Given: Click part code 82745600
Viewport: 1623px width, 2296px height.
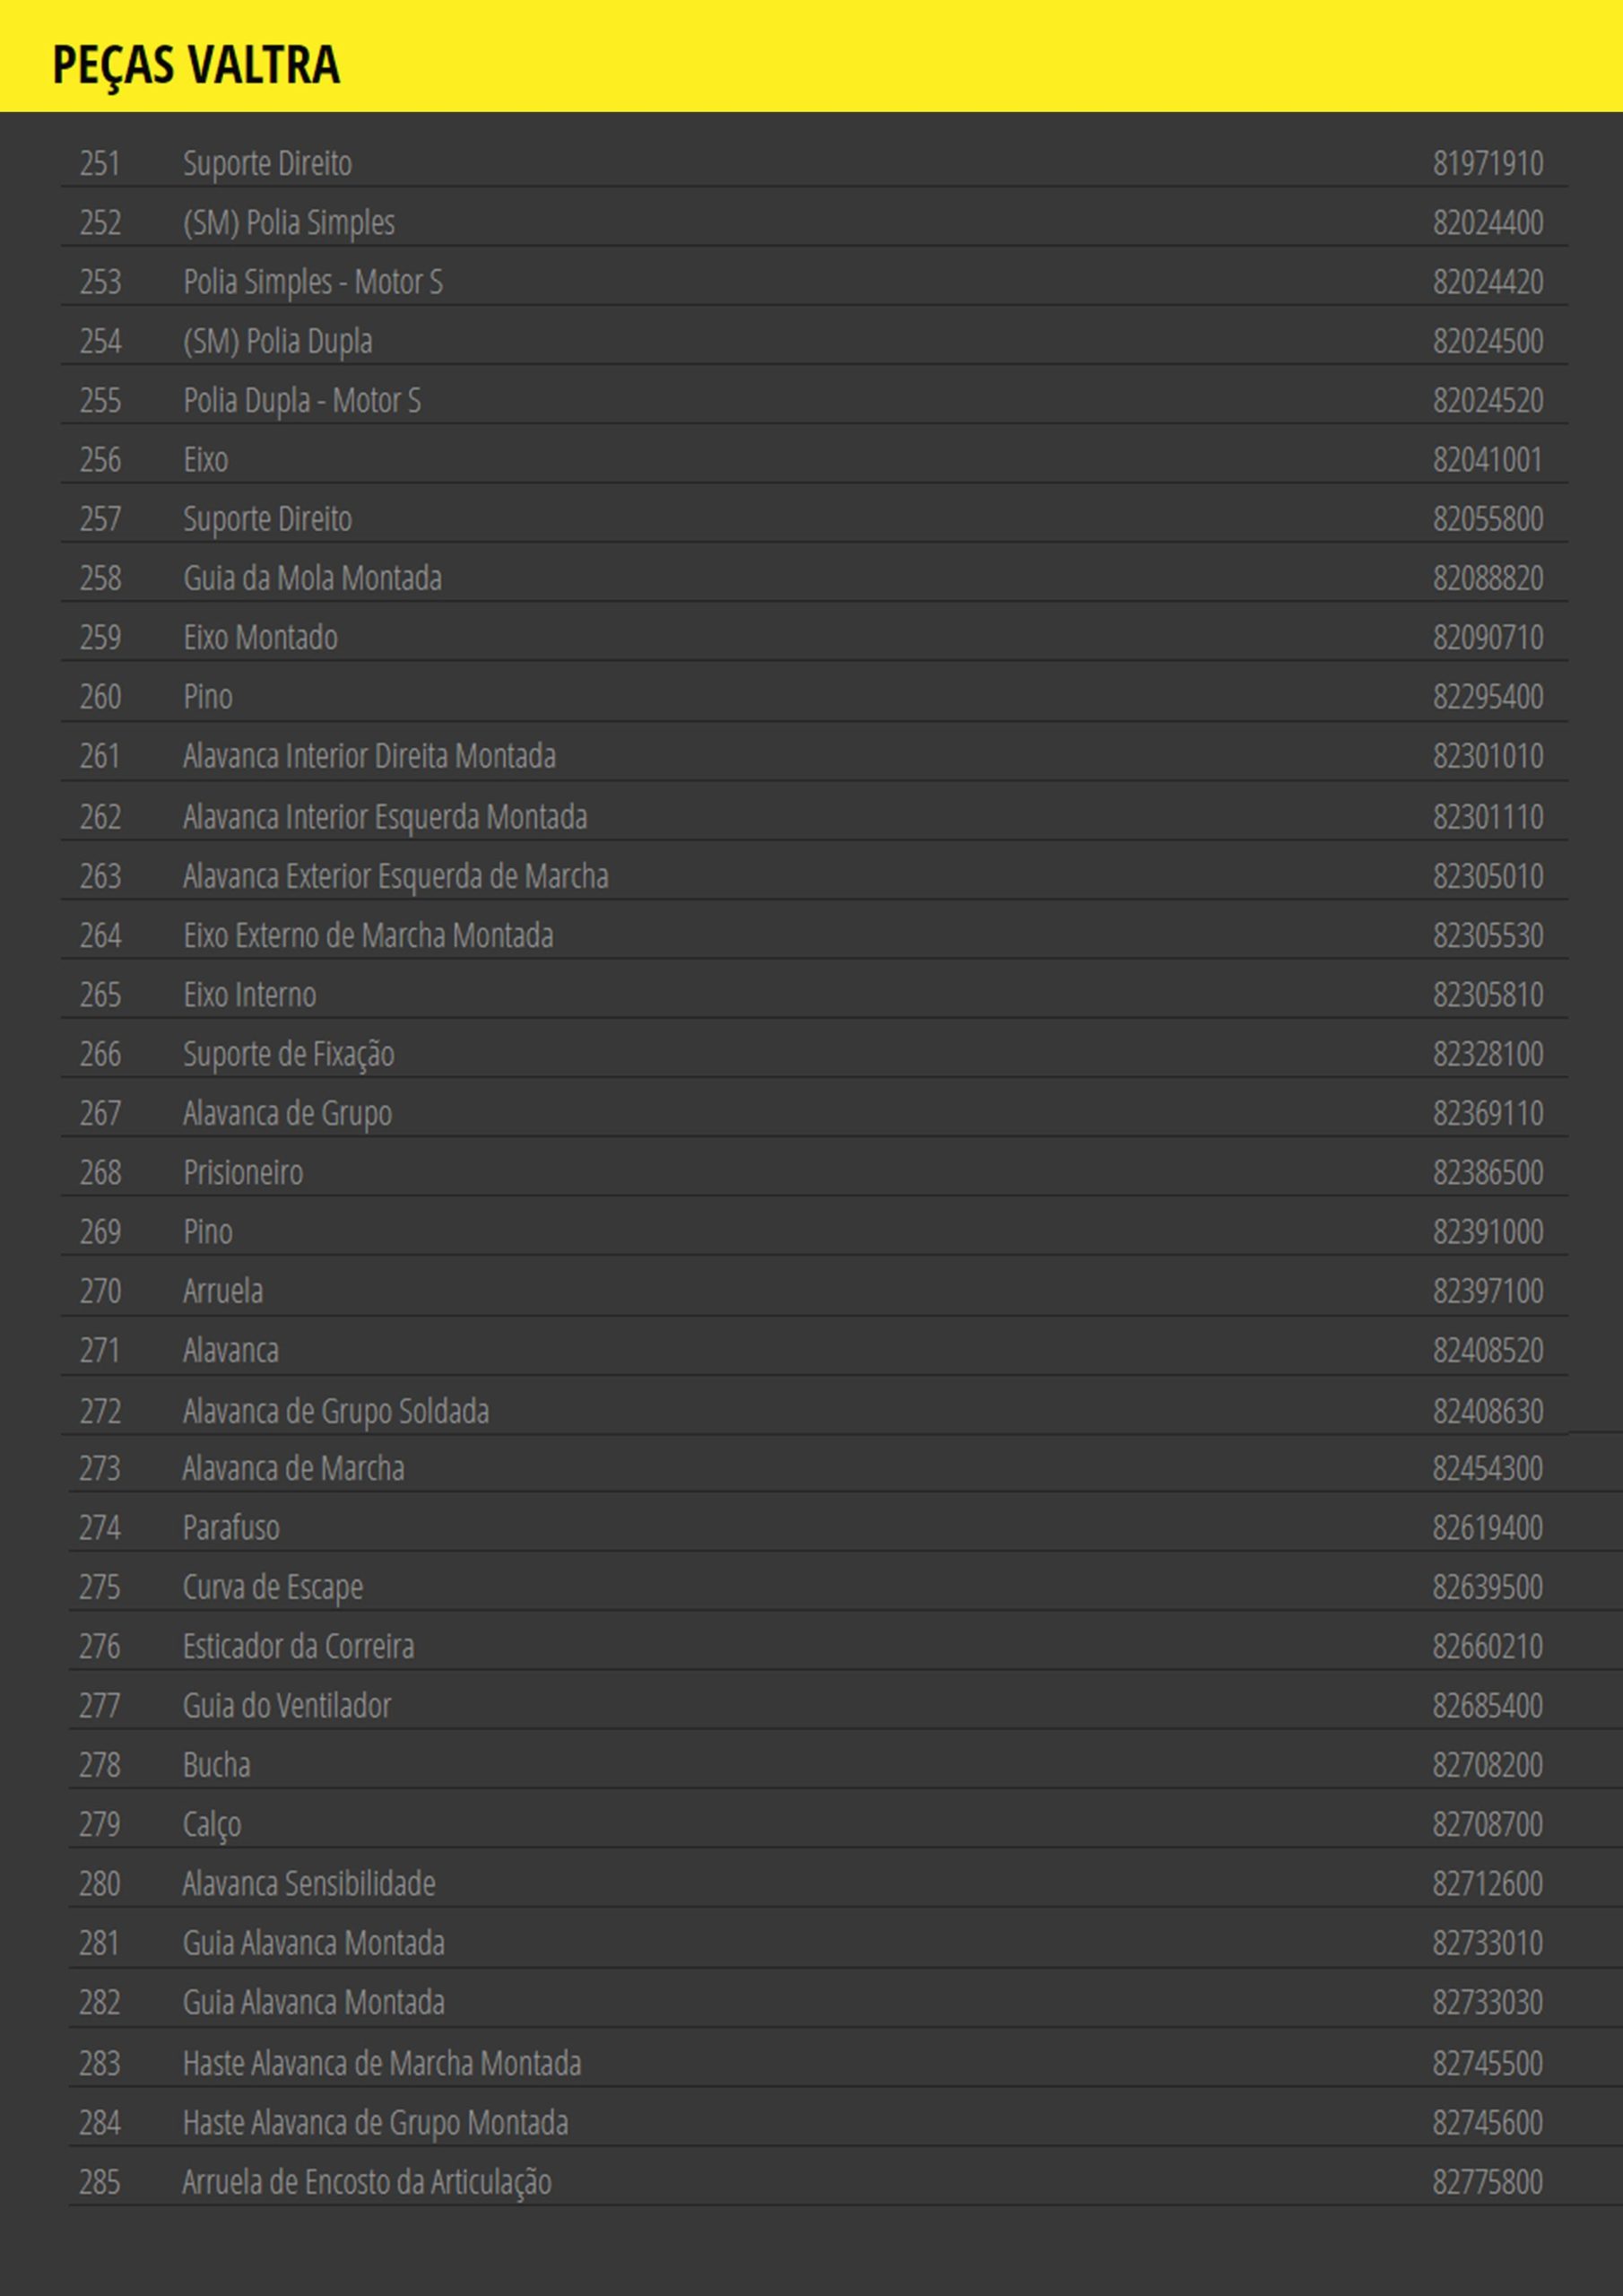Looking at the screenshot, I should [1488, 2124].
